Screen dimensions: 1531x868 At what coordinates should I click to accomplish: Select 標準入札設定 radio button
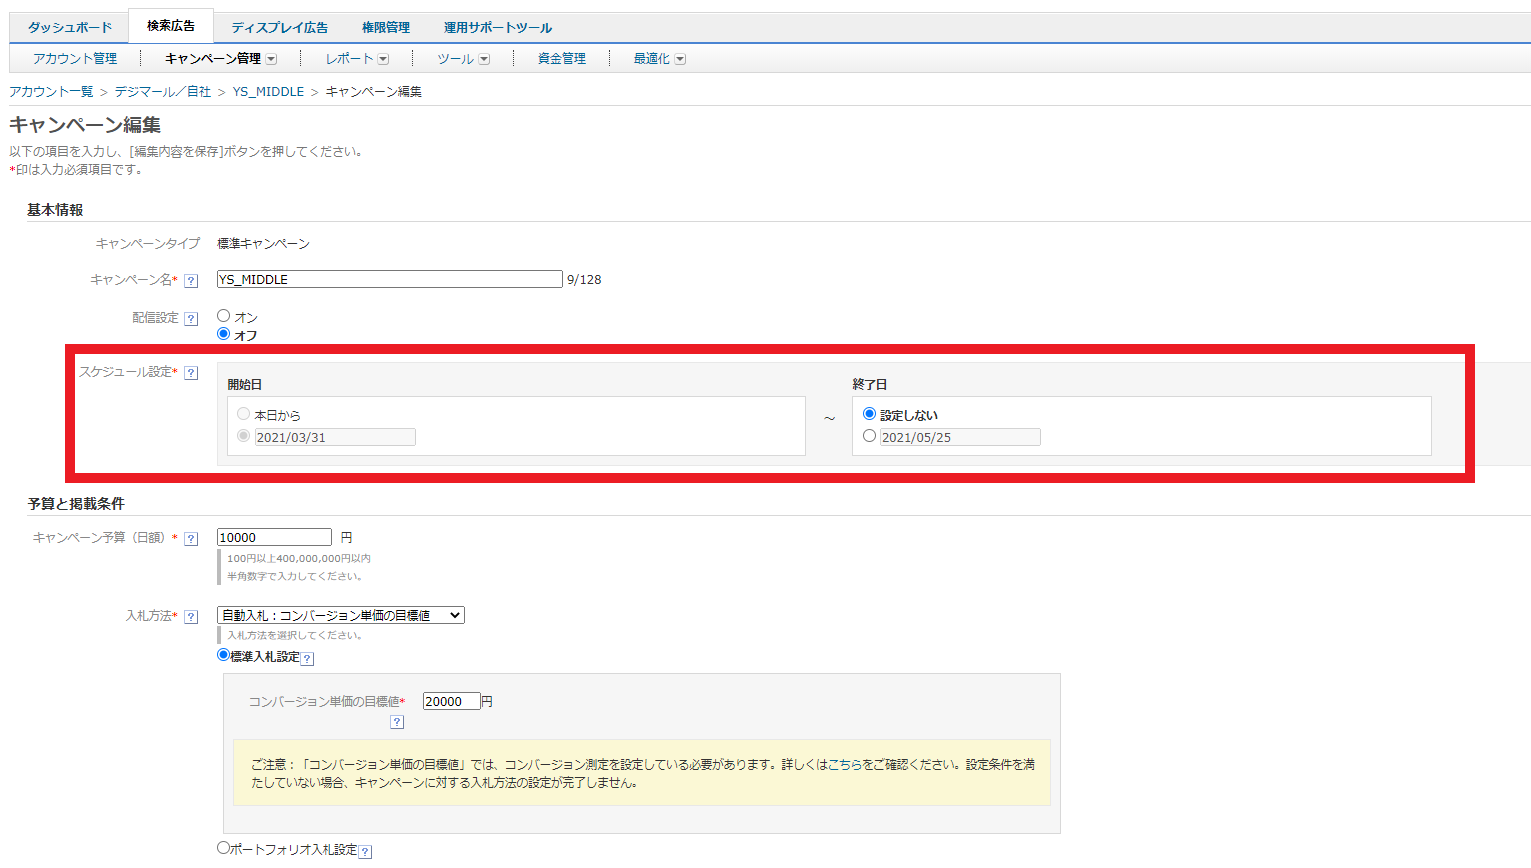click(x=223, y=654)
